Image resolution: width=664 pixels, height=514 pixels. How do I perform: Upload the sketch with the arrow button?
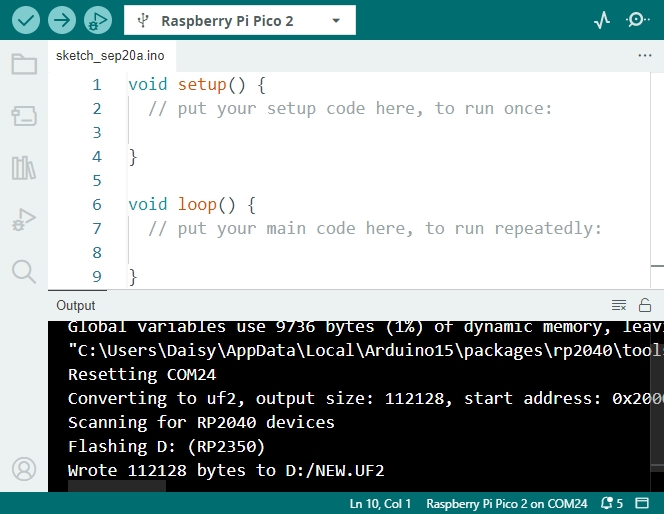point(62,20)
